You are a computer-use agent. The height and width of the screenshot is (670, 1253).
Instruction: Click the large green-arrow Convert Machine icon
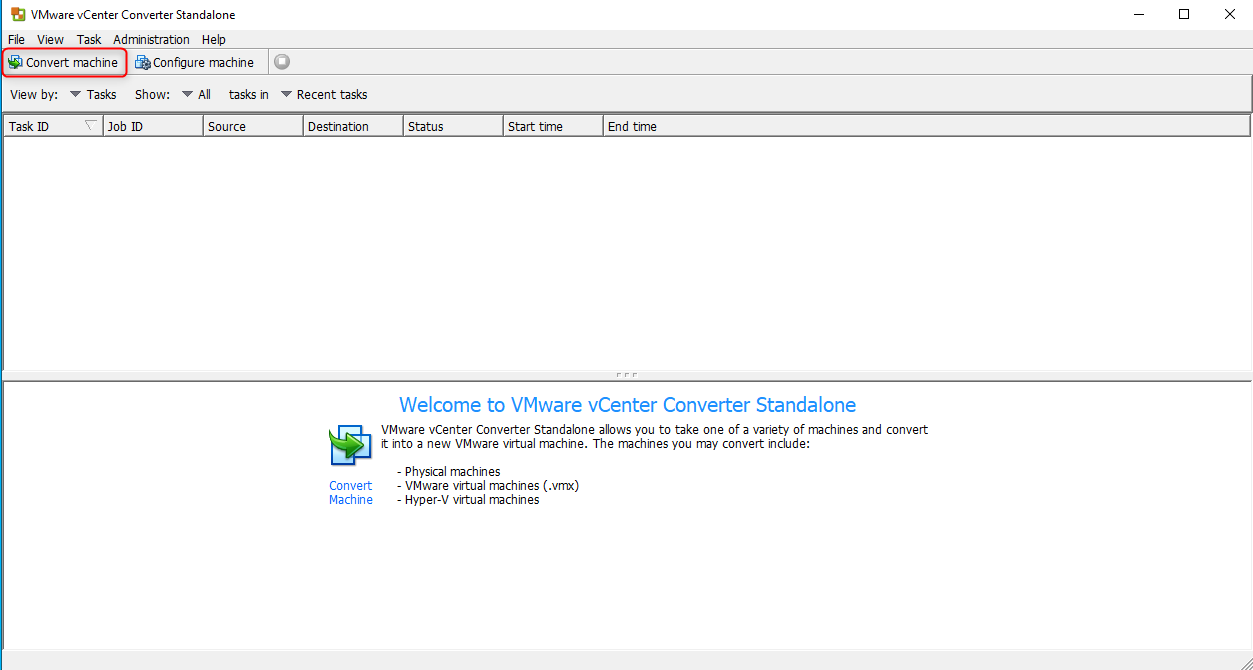click(x=350, y=445)
